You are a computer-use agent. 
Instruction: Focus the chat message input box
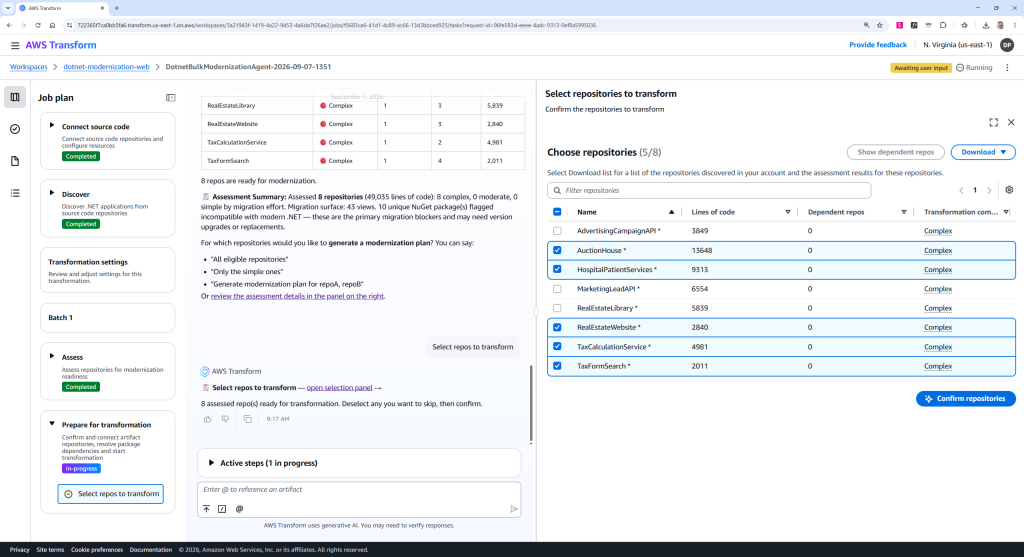point(359,490)
